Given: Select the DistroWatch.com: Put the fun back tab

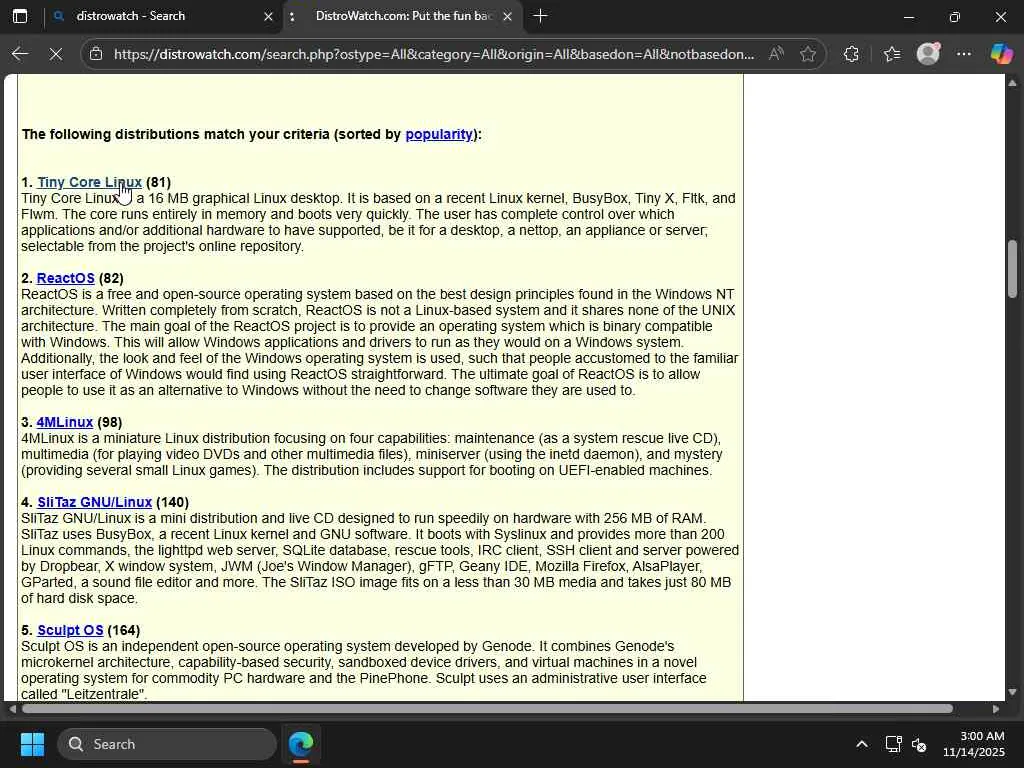Looking at the screenshot, I should tap(403, 16).
